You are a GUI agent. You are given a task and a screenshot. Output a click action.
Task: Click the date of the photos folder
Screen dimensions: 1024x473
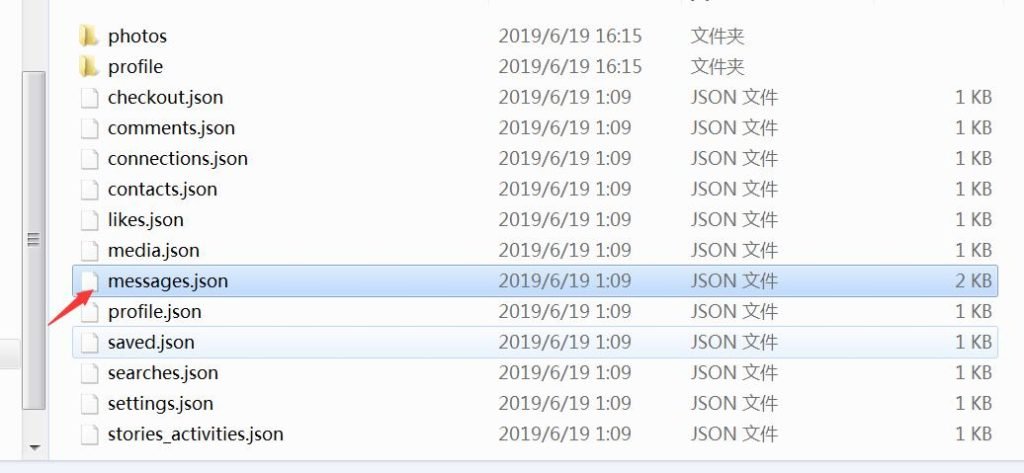570,36
